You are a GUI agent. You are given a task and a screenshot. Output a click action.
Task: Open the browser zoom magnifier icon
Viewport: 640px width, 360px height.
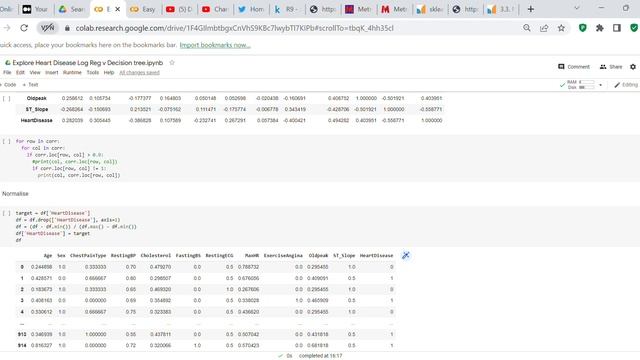pos(527,28)
